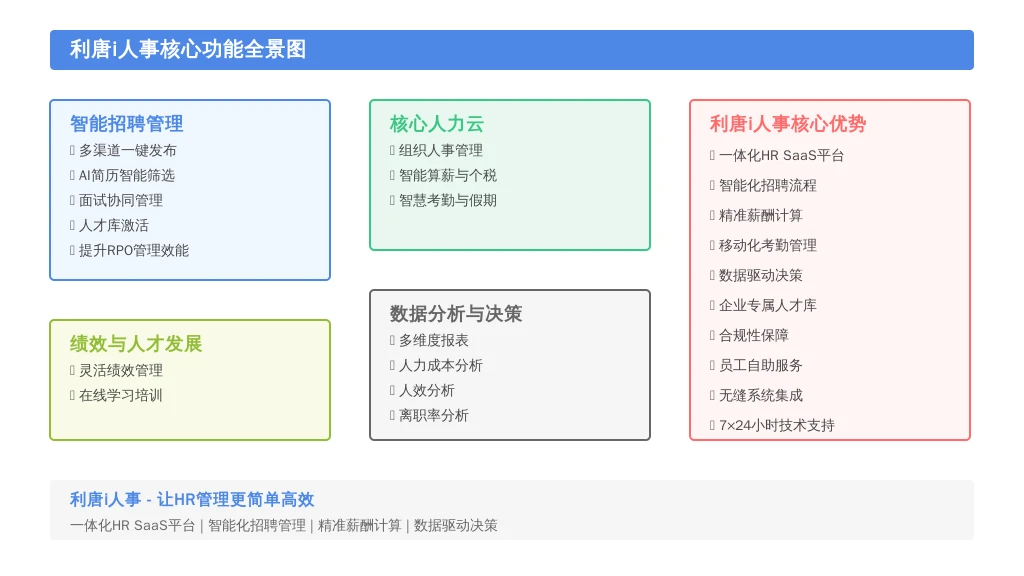Select the 利唐i人事核心优势 heading

(788, 124)
